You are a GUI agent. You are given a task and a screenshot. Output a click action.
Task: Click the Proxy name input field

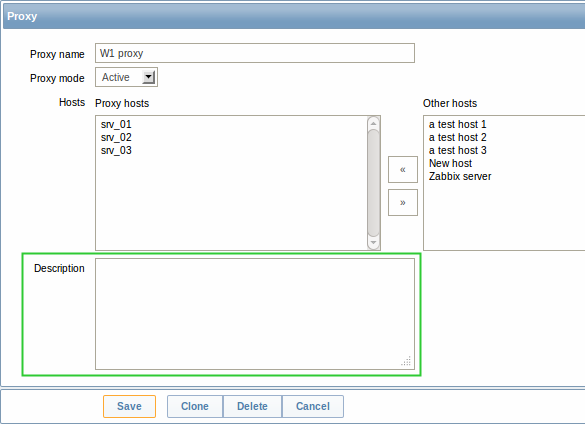(255, 53)
